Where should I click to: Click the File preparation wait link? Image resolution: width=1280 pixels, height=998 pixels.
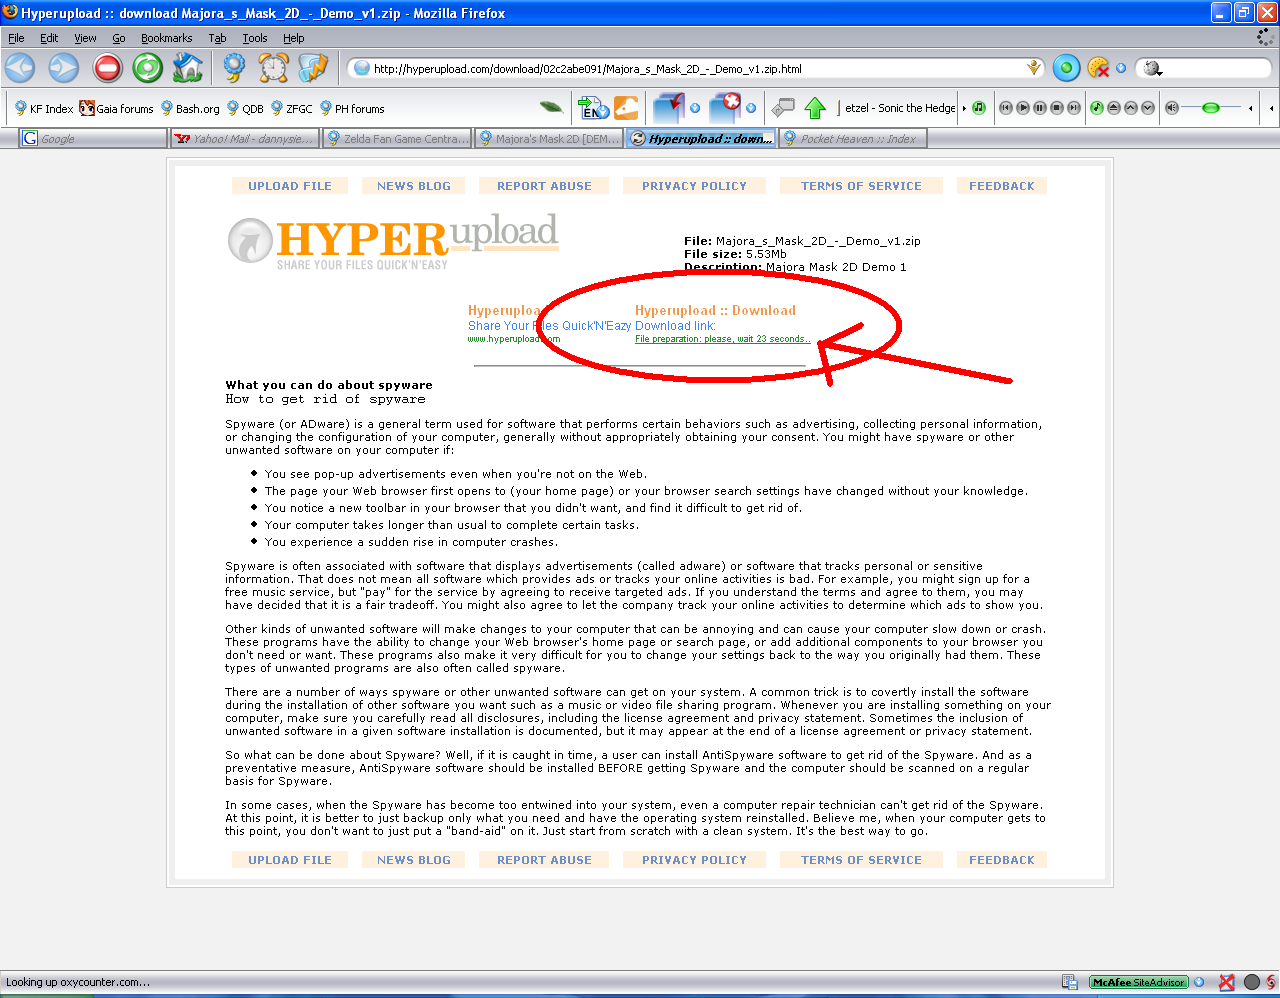(723, 339)
